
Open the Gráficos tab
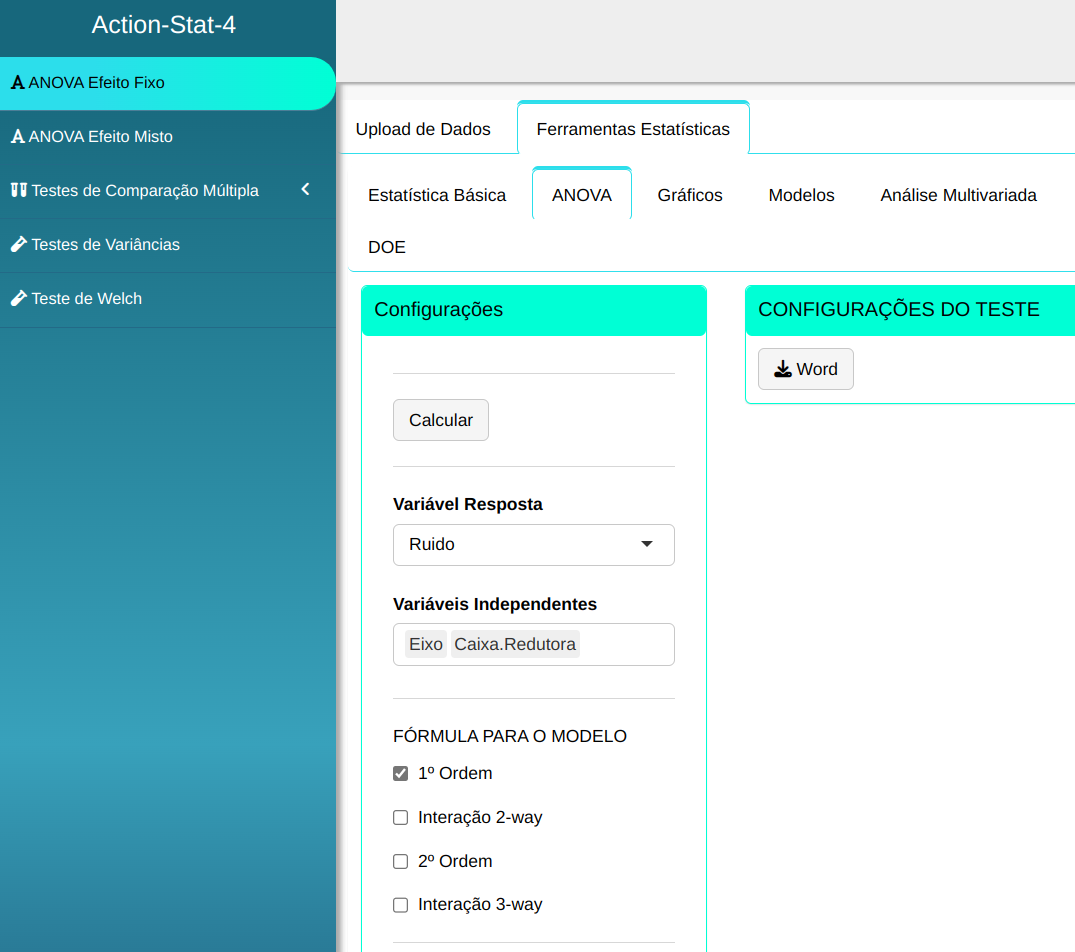(x=689, y=195)
